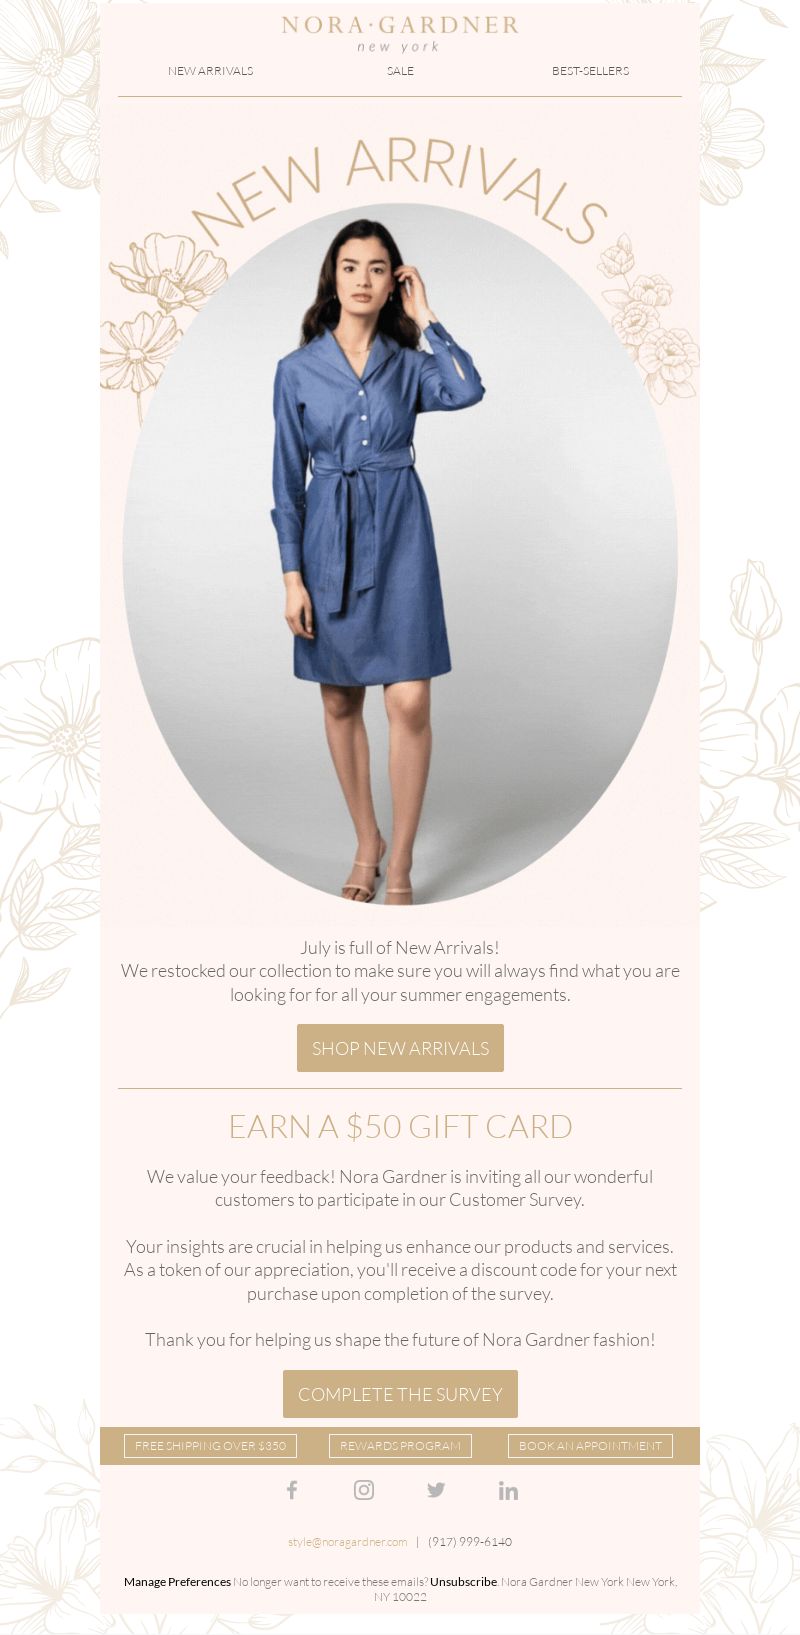
Task: Click the model in blue dress photo
Action: coord(400,555)
